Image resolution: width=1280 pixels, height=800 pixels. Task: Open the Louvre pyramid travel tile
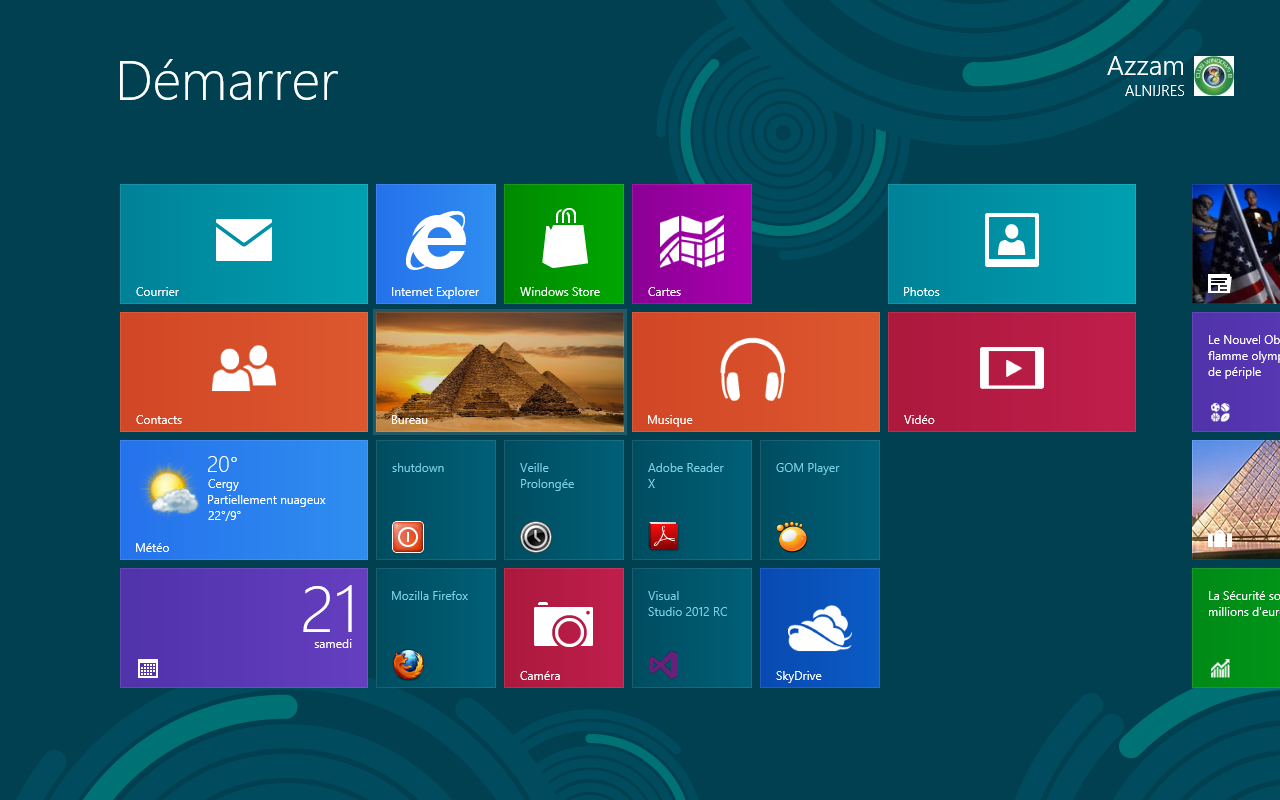point(1236,500)
